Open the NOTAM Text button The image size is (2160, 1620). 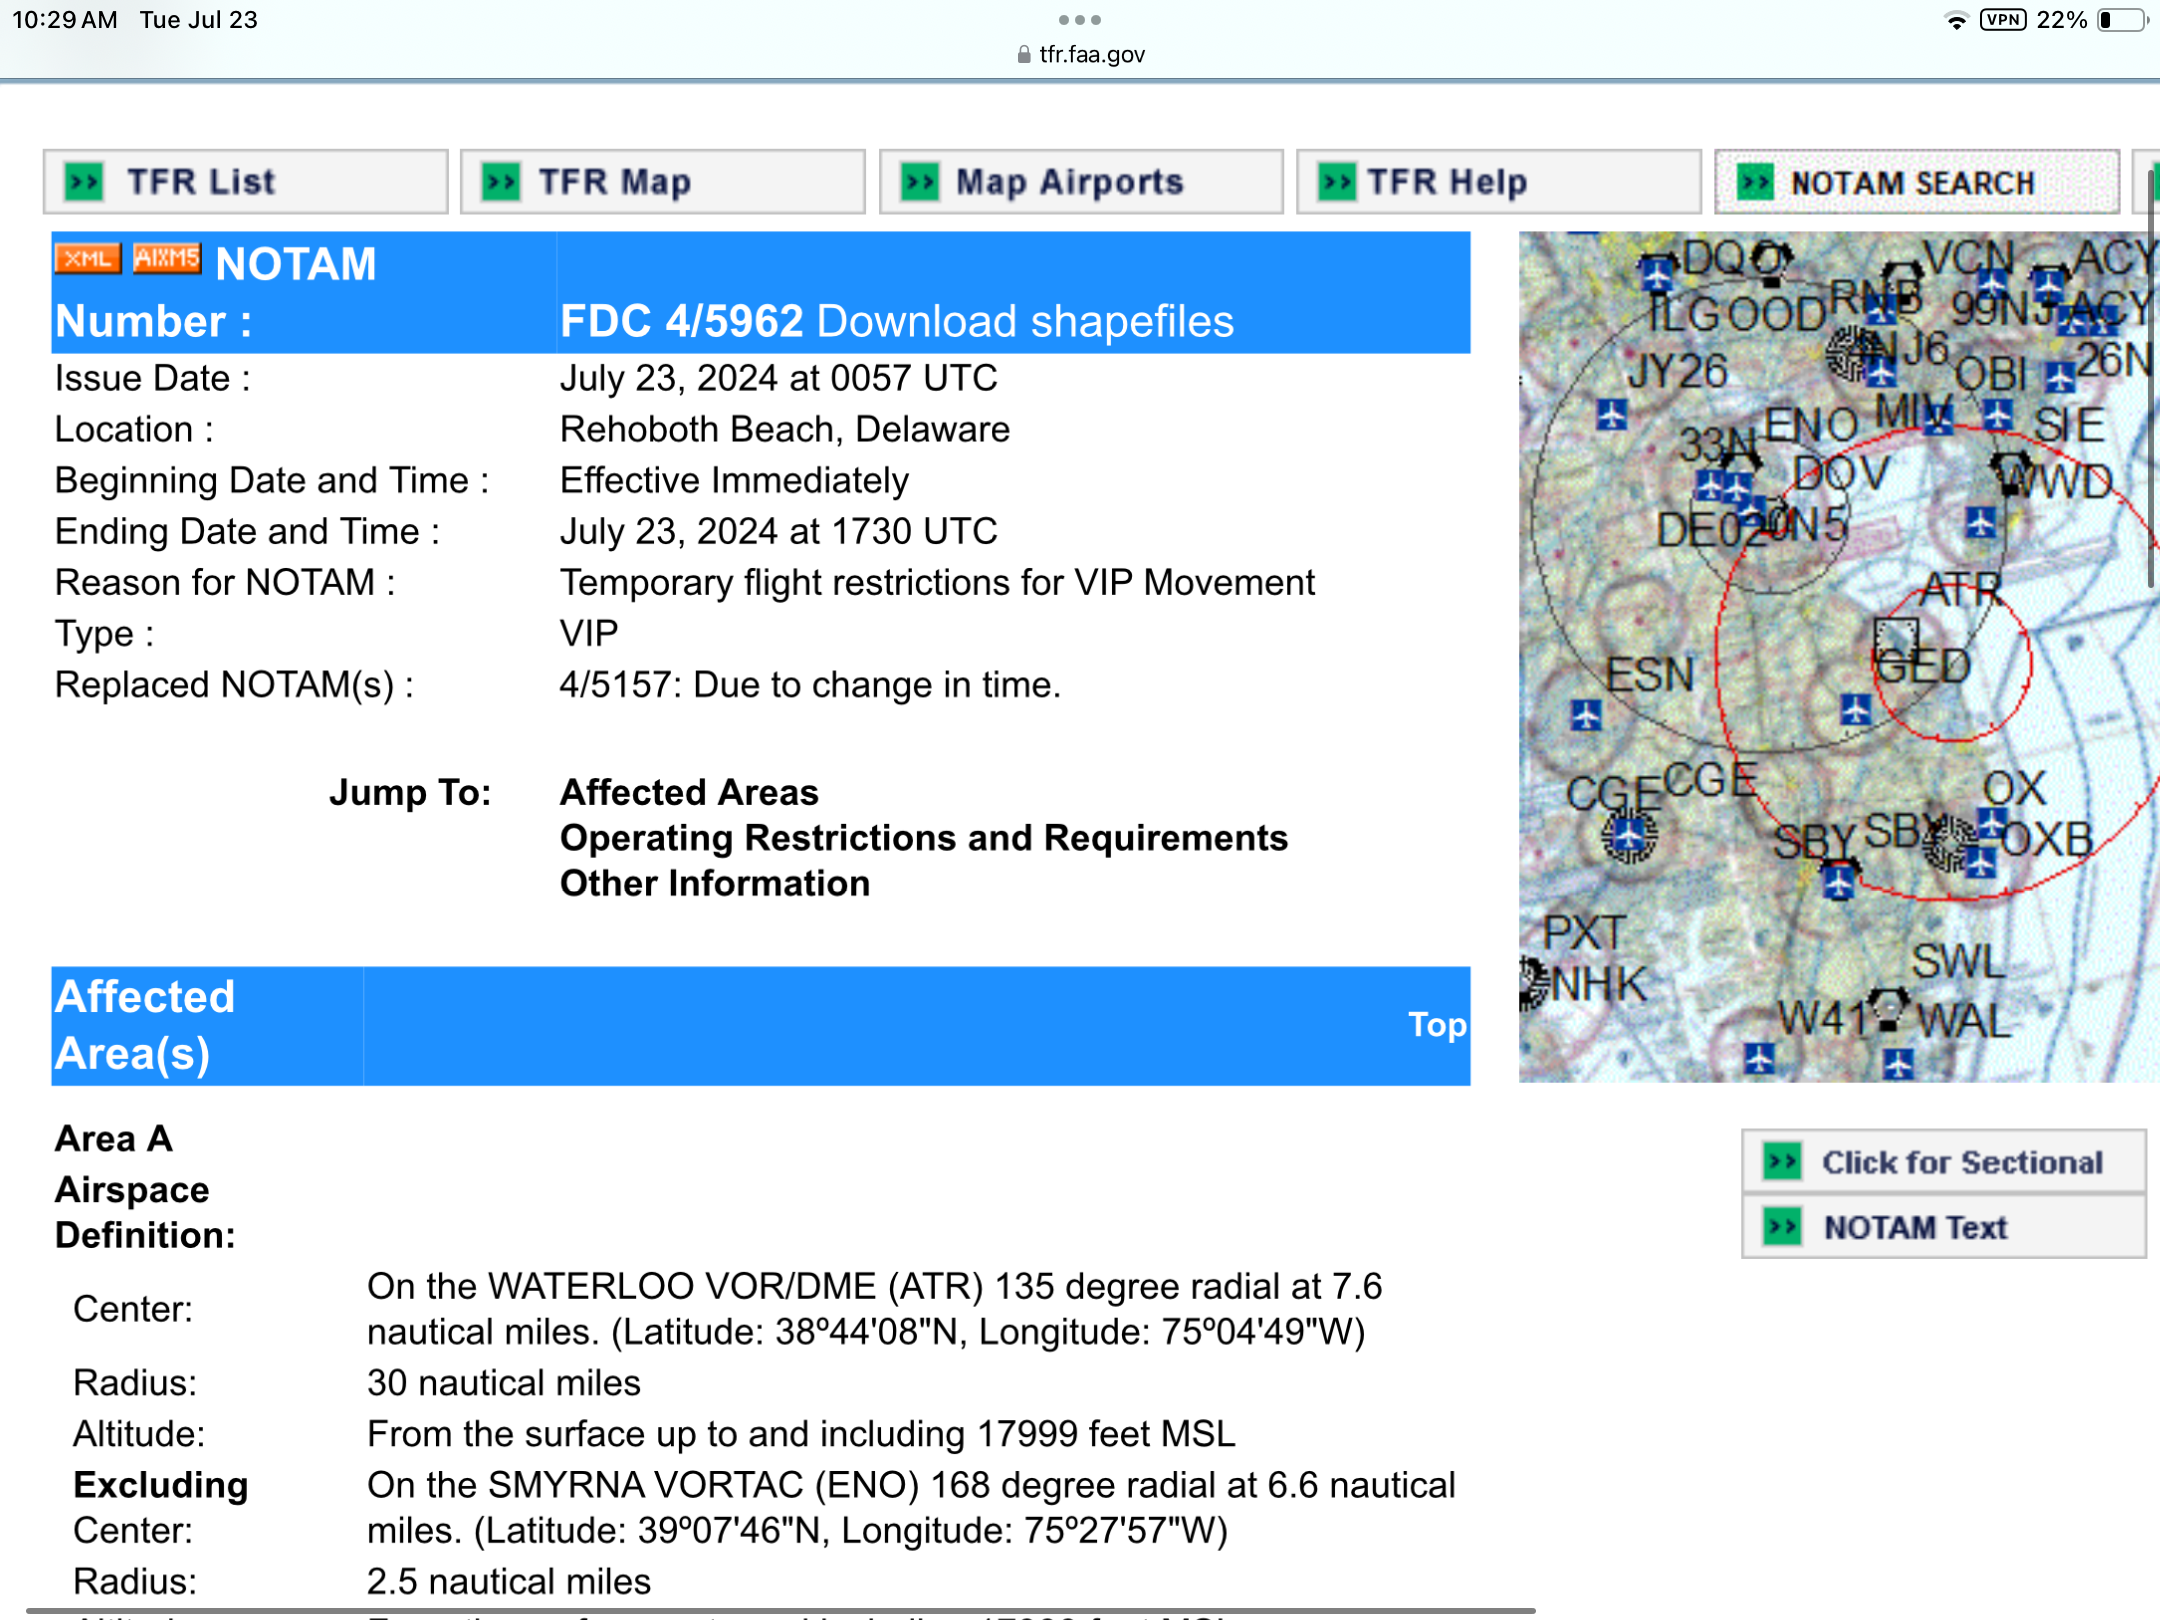tap(1943, 1227)
